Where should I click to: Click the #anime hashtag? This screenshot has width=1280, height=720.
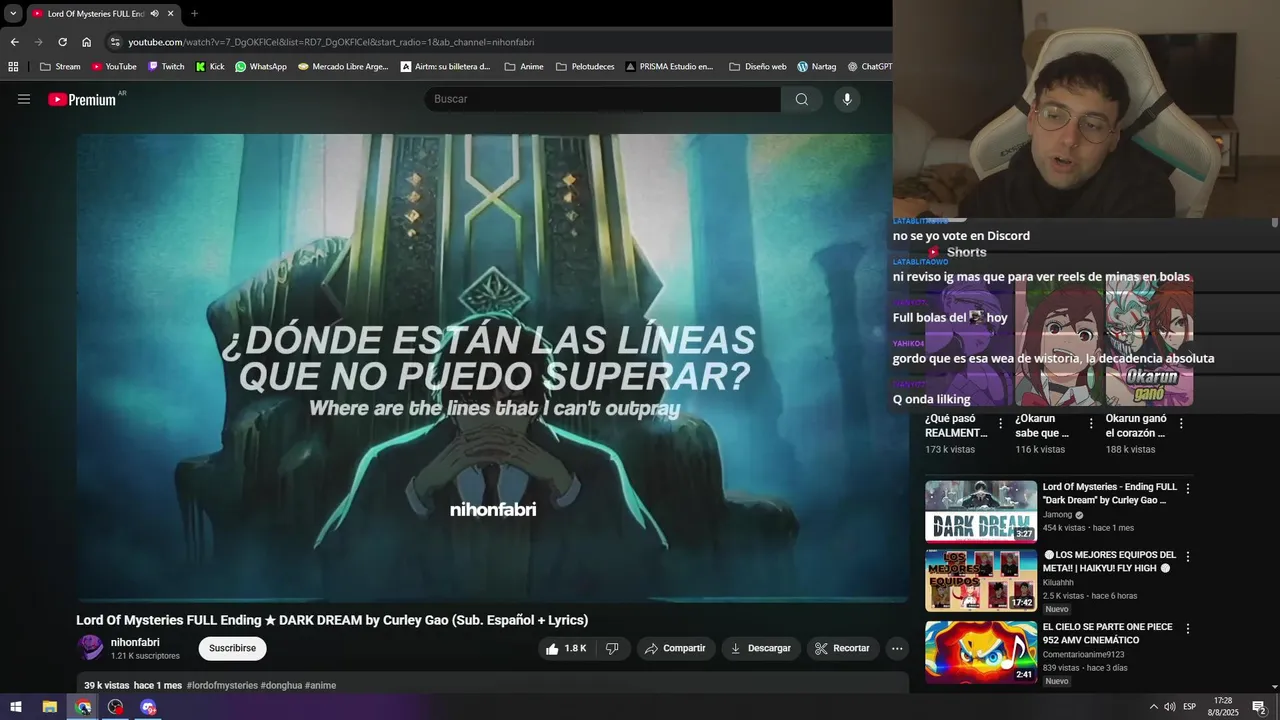coord(320,686)
